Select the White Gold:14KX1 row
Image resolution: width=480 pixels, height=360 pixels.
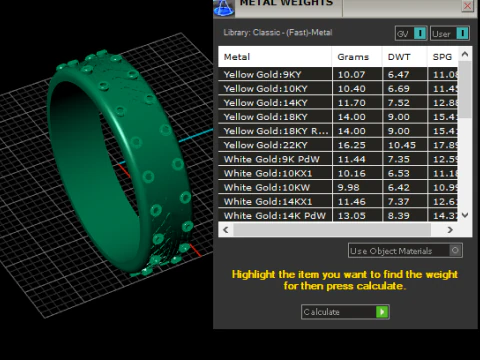(x=338, y=202)
